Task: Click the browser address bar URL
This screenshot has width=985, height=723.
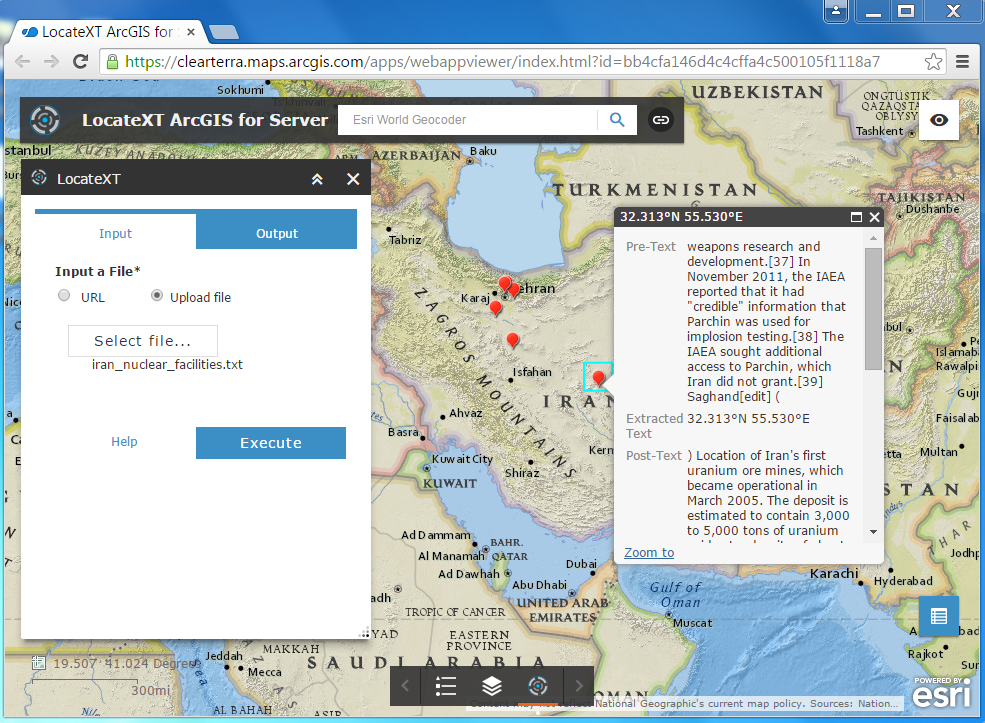Action: [x=502, y=62]
